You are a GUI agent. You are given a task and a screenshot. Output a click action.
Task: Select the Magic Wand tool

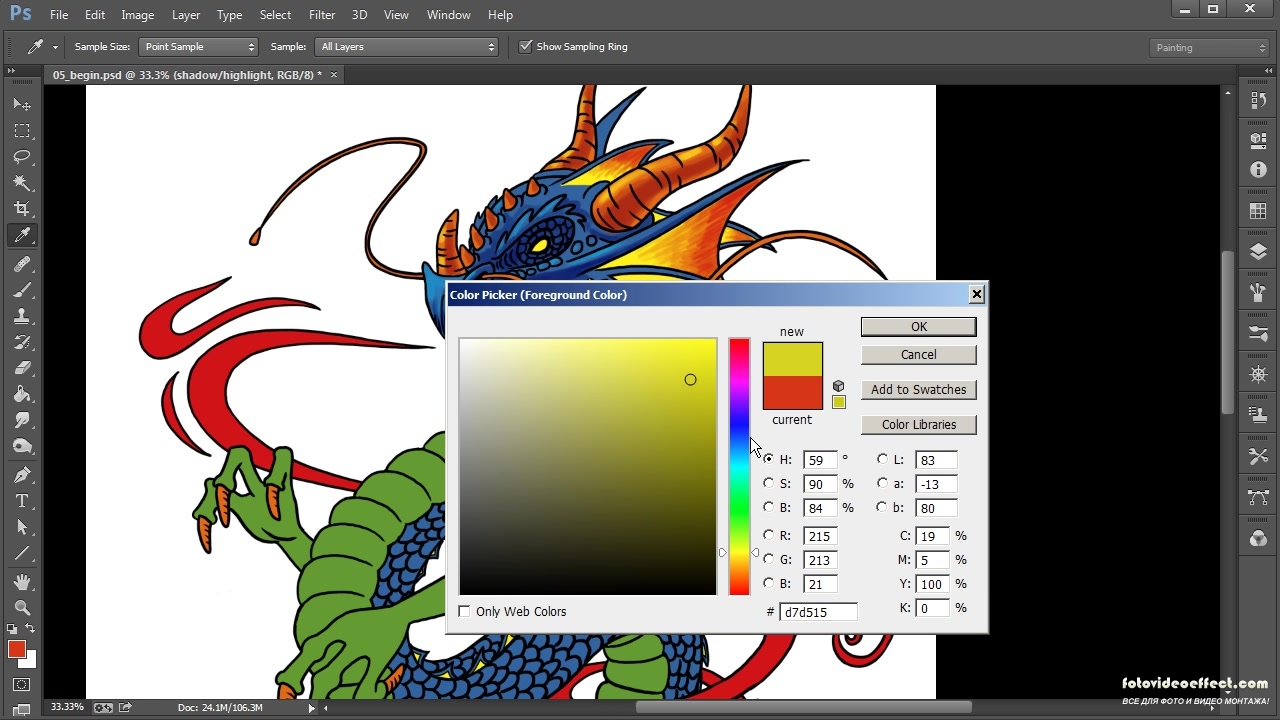pyautogui.click(x=22, y=183)
